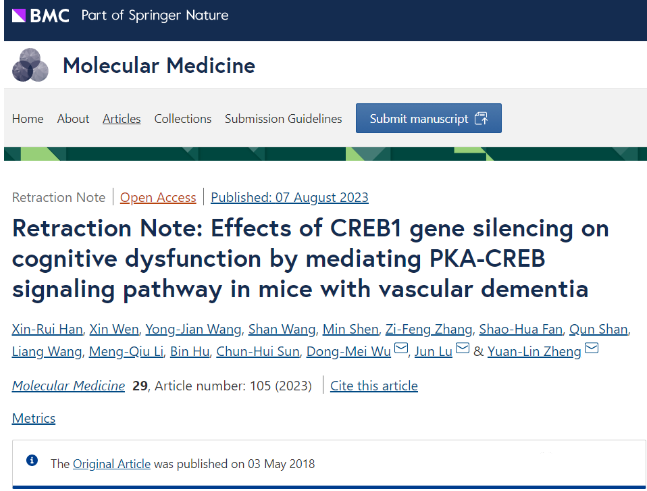Open Submission Guidelines page
Viewport: 647px width, 491px height.
(283, 119)
